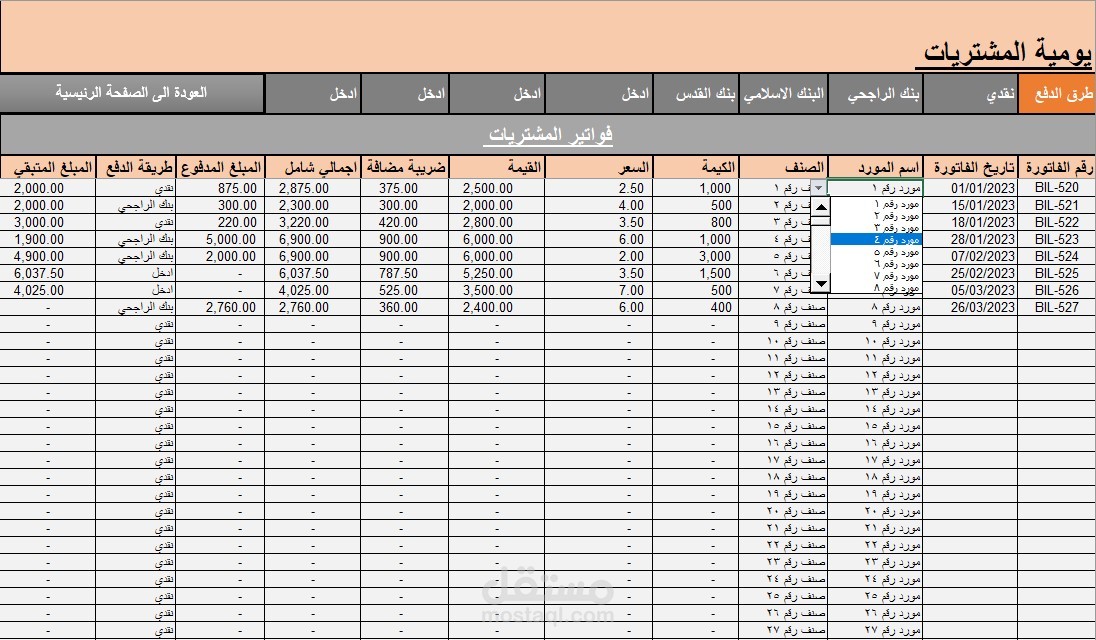Screen dimensions: 1096x640
Task: Click the اسم المورد column header
Action: pos(875,168)
